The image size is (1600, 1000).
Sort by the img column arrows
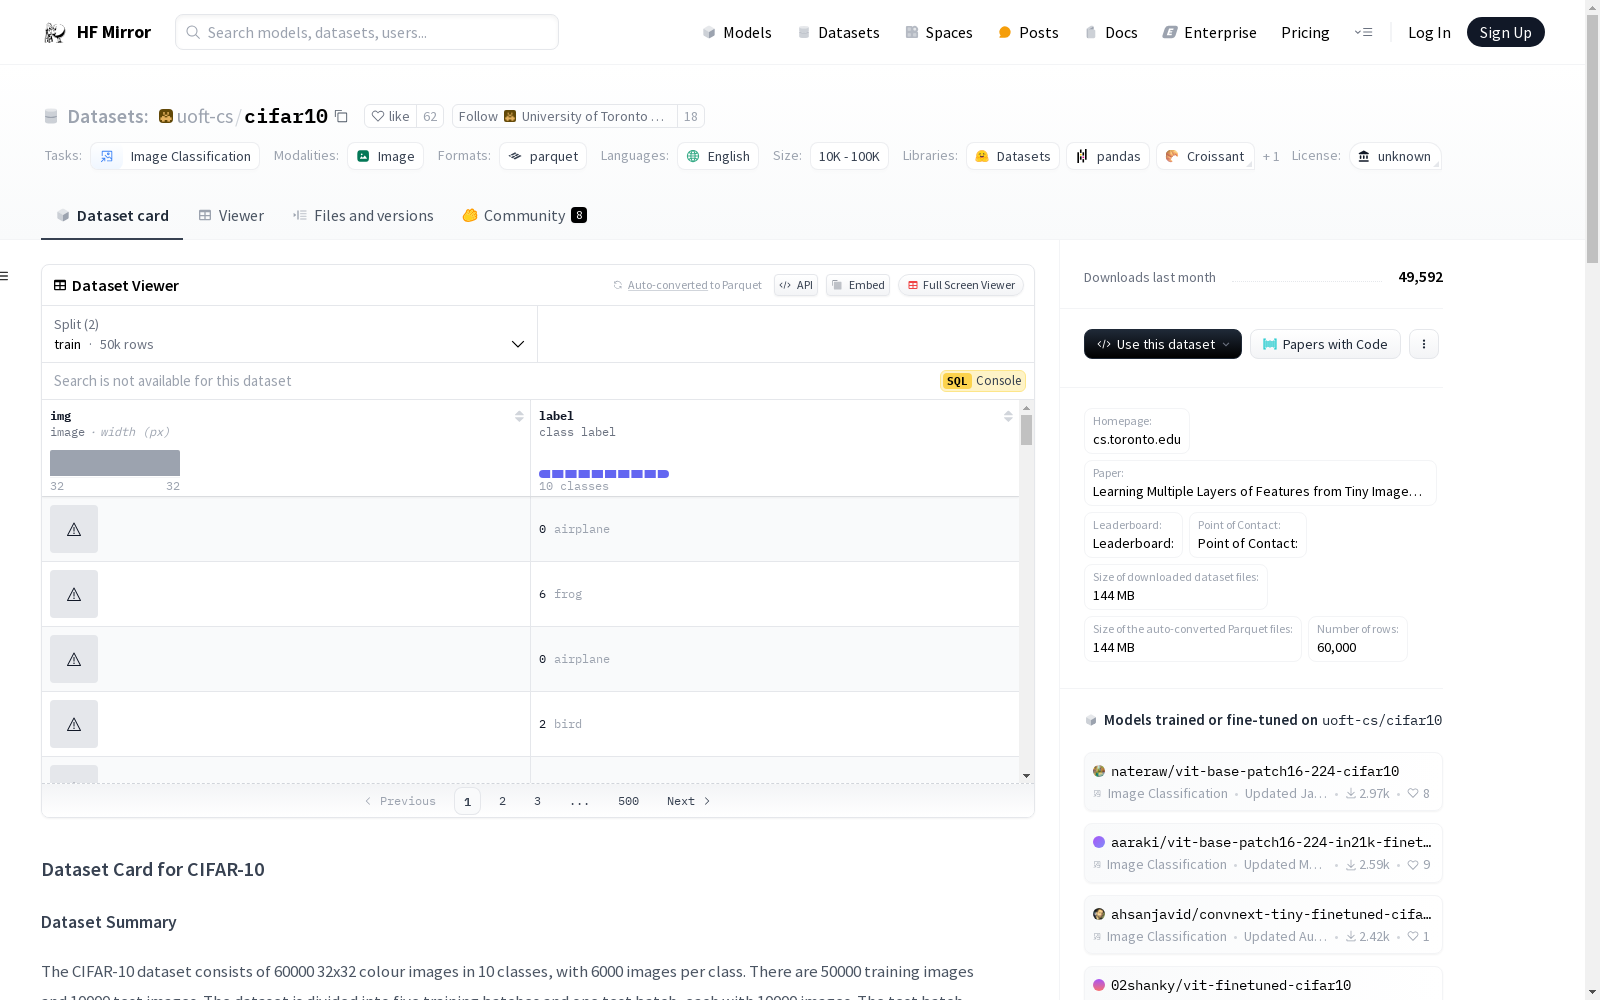(519, 416)
